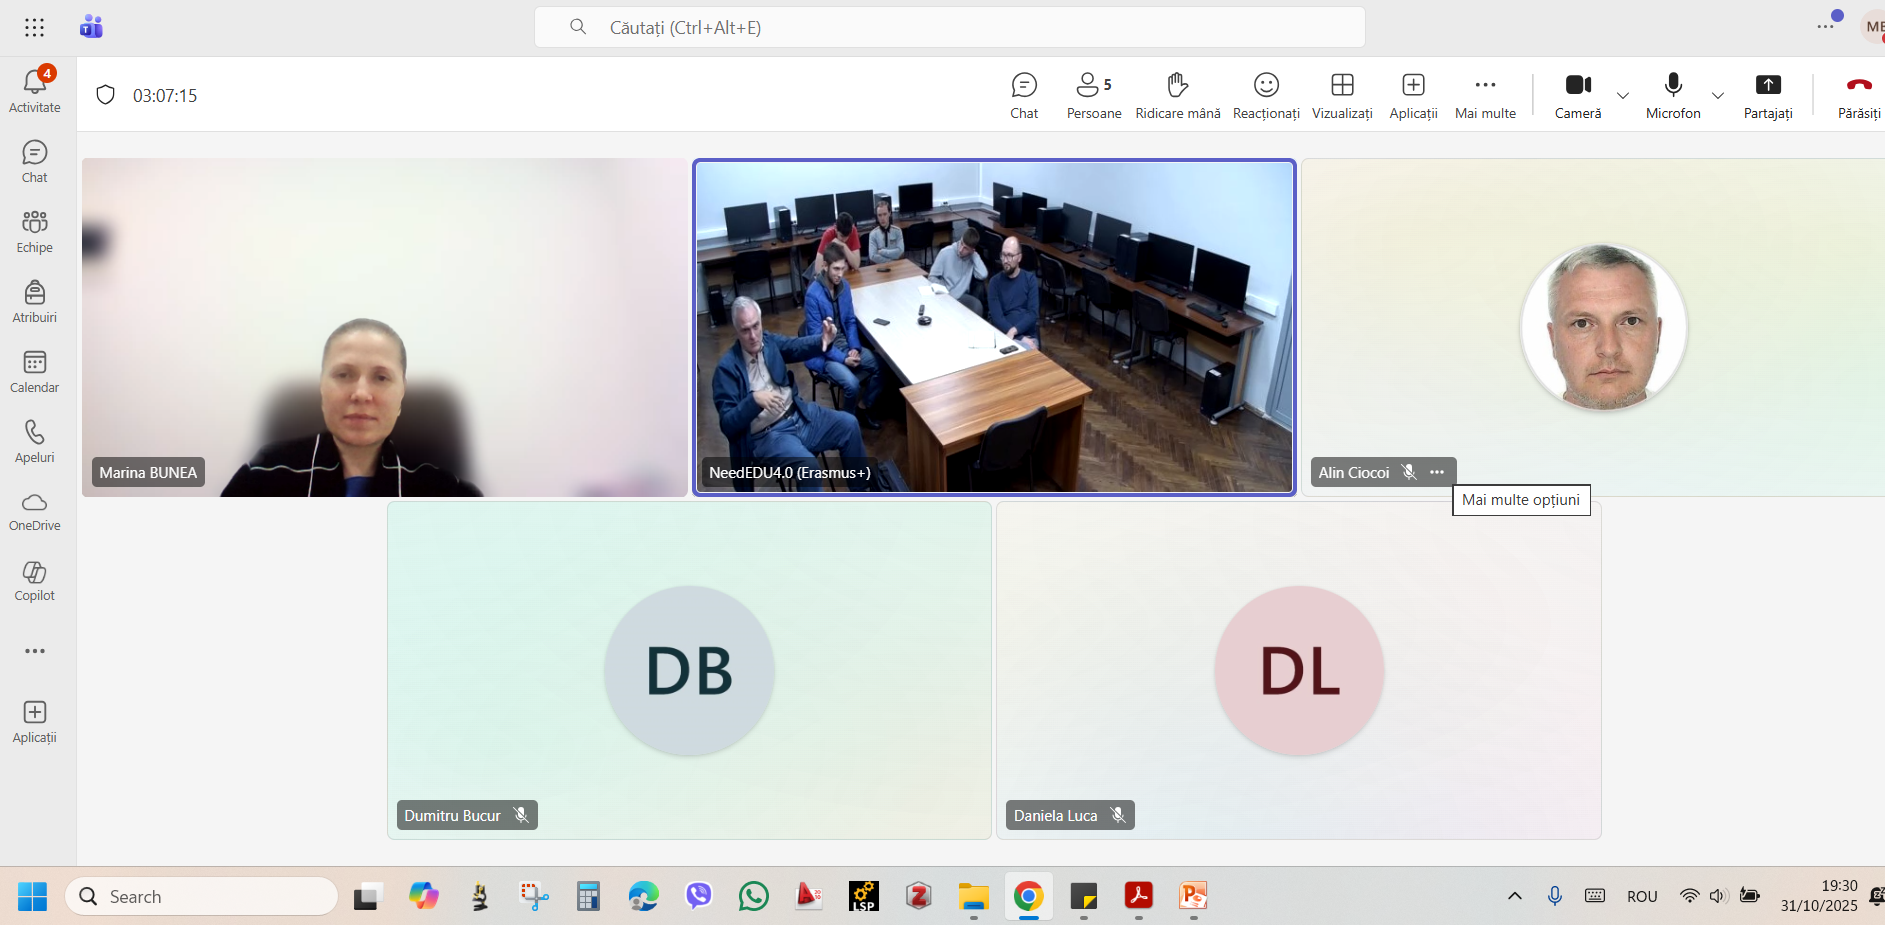
Task: Show the Persoane participants list
Action: (1093, 95)
